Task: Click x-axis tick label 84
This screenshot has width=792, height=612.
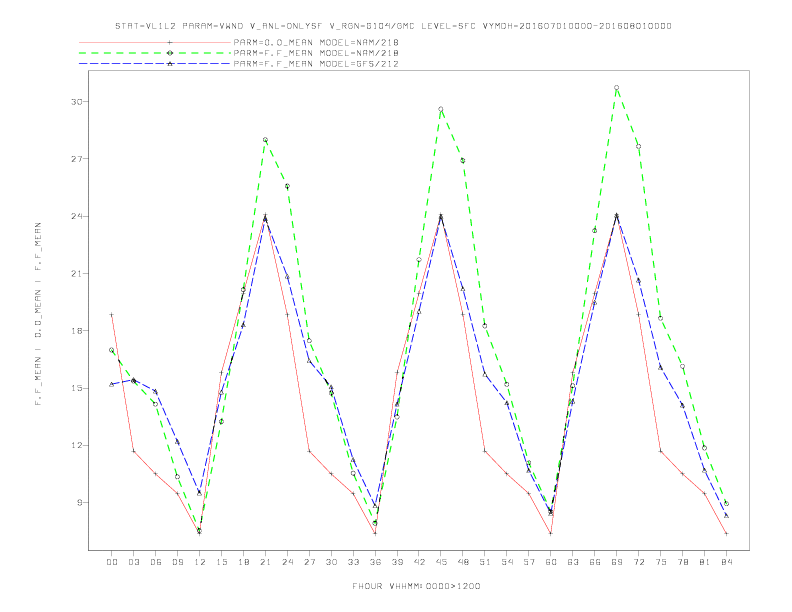Action: [x=726, y=562]
